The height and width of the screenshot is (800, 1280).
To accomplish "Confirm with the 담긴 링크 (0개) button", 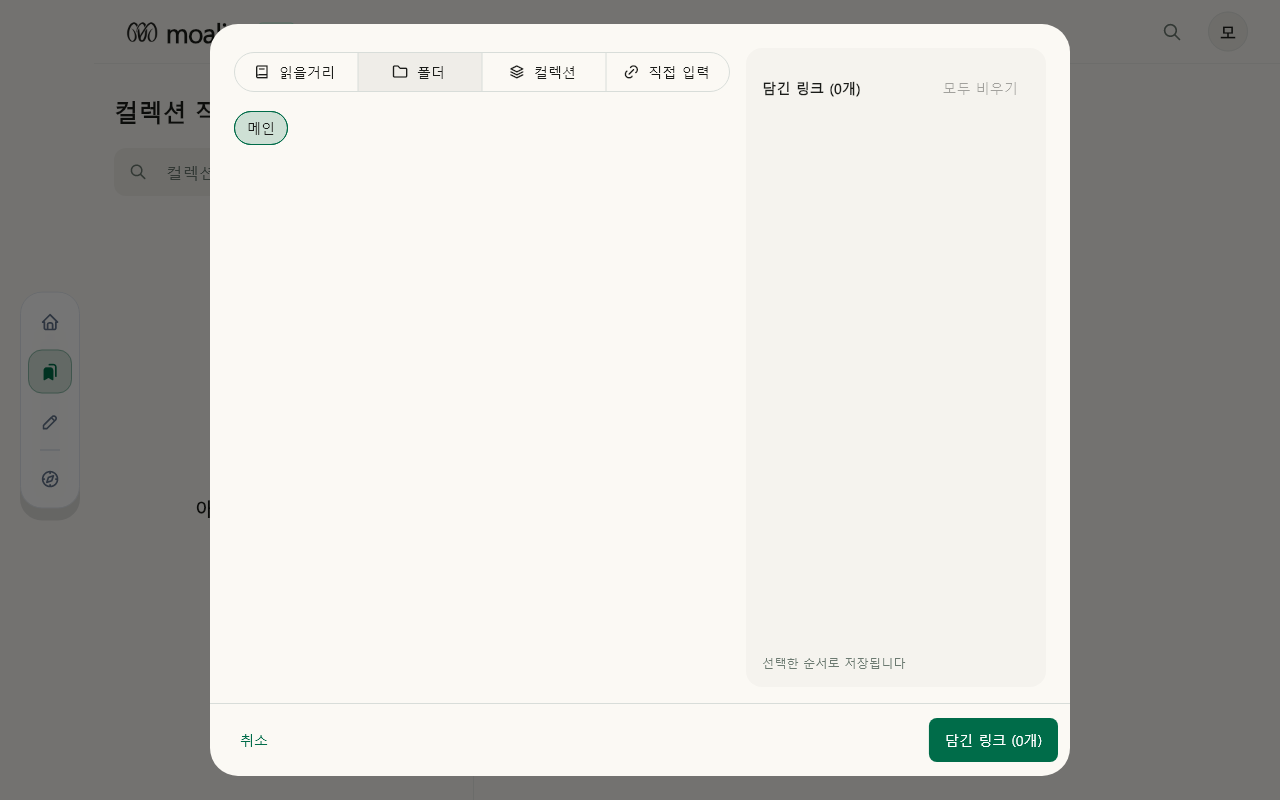I will [x=993, y=740].
